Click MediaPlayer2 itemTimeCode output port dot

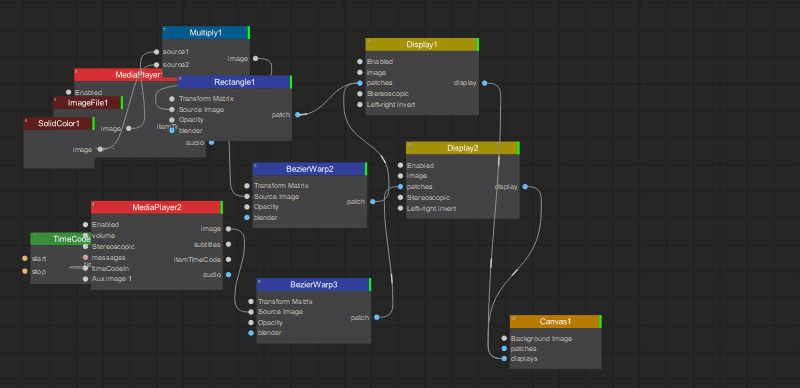point(228,259)
